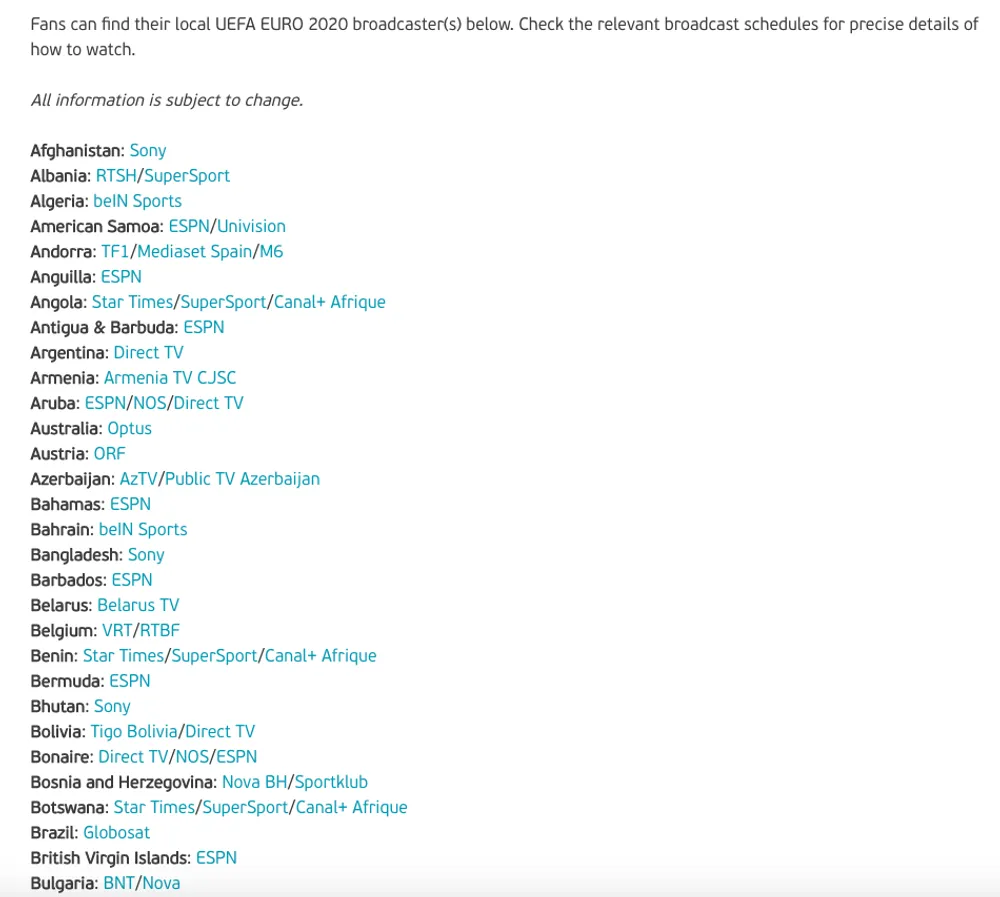Click SuperSport link in Angola row
This screenshot has height=897, width=1000.
coord(223,302)
